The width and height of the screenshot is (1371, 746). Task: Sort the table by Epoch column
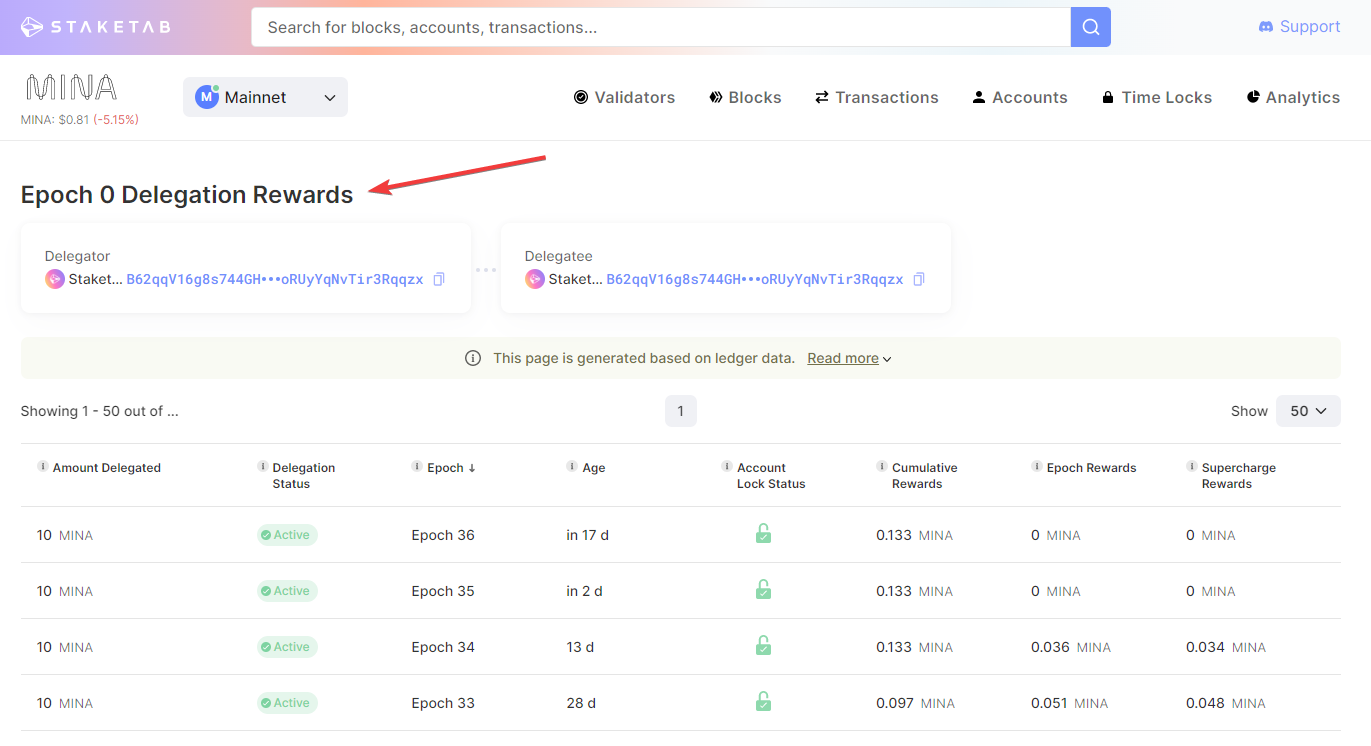click(450, 468)
